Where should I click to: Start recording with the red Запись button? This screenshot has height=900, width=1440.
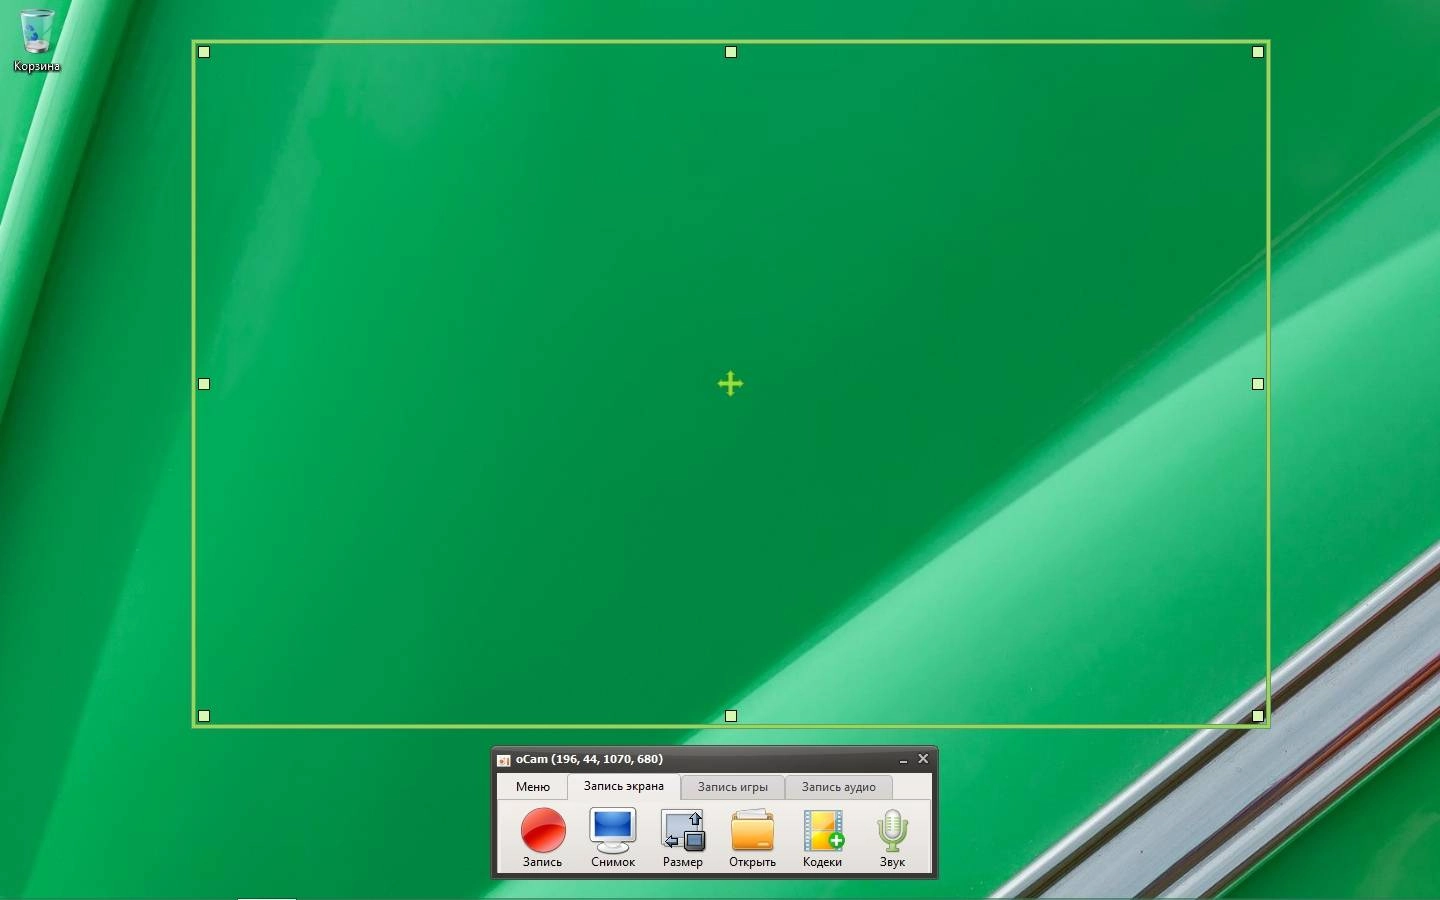542,838
